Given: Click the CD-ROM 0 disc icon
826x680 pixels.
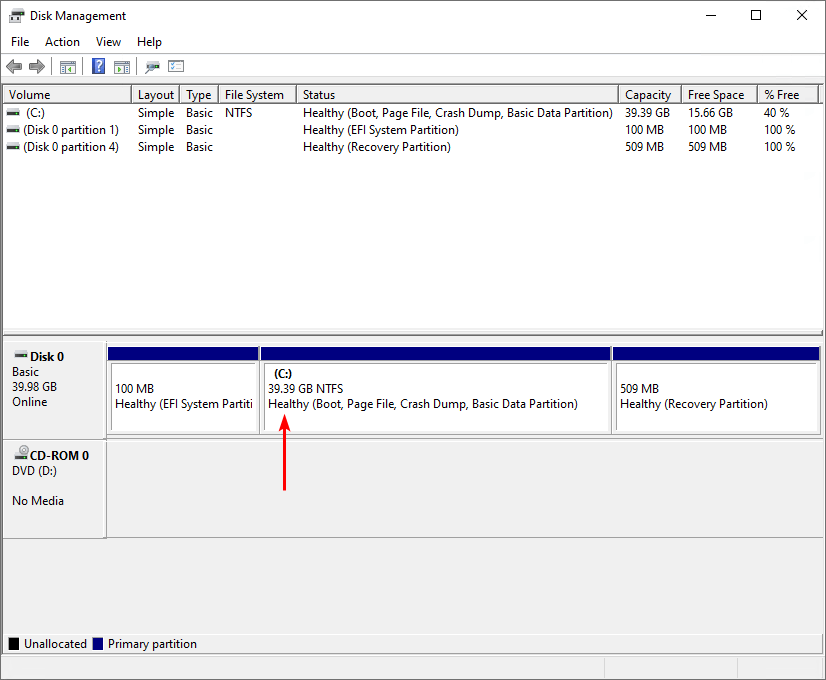Looking at the screenshot, I should (x=22, y=453).
